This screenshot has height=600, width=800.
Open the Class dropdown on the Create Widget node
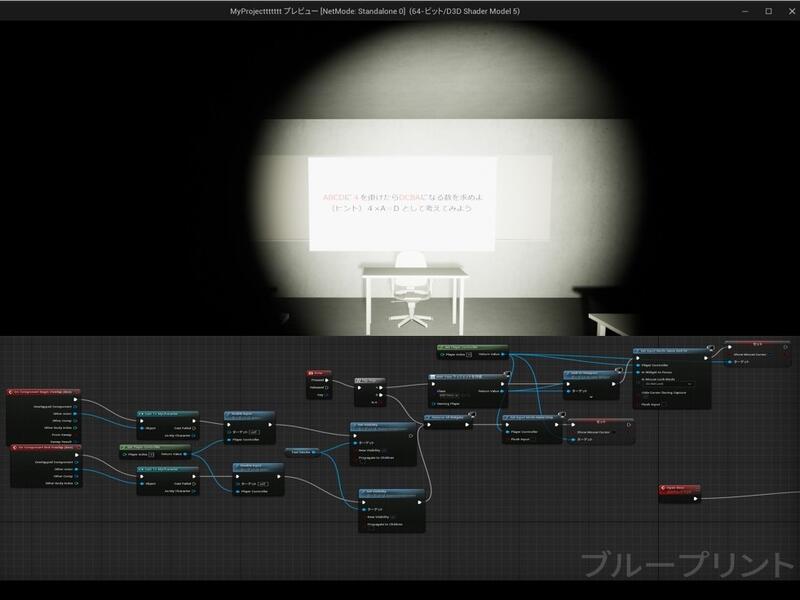point(452,395)
